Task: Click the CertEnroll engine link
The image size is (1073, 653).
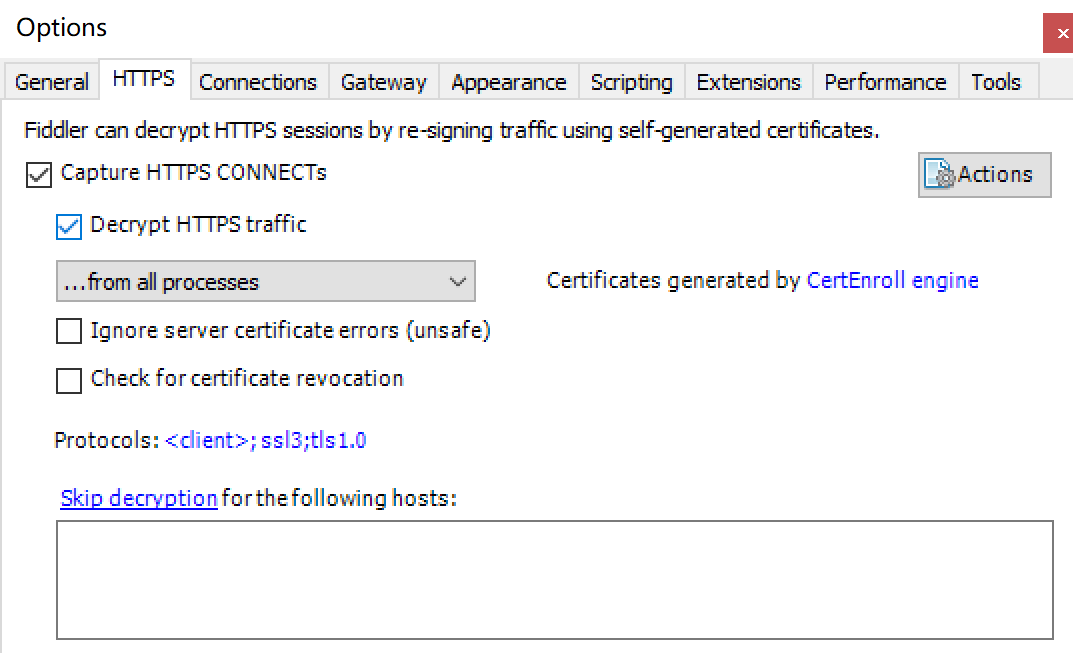Action: tap(892, 281)
